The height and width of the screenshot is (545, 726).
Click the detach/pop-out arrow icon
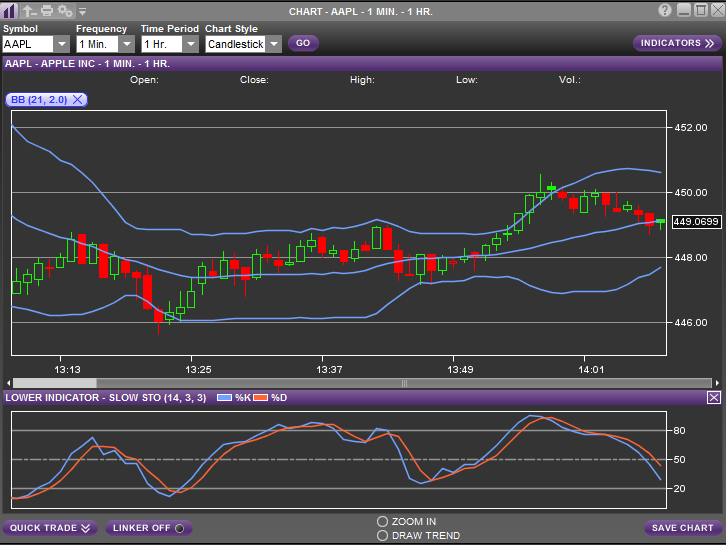29,10
